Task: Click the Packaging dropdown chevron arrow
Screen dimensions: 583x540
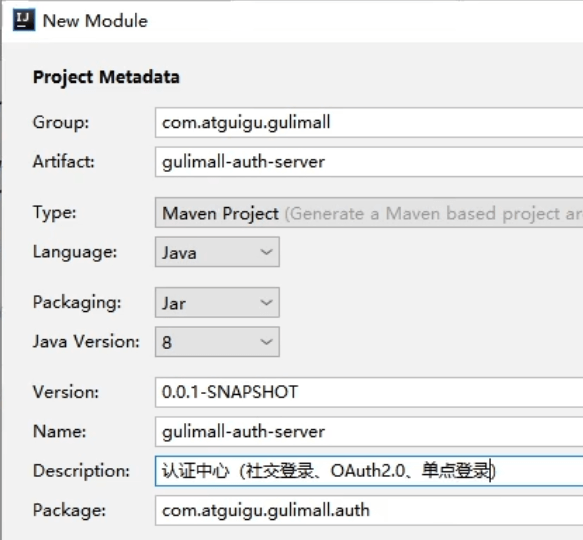Action: click(266, 302)
